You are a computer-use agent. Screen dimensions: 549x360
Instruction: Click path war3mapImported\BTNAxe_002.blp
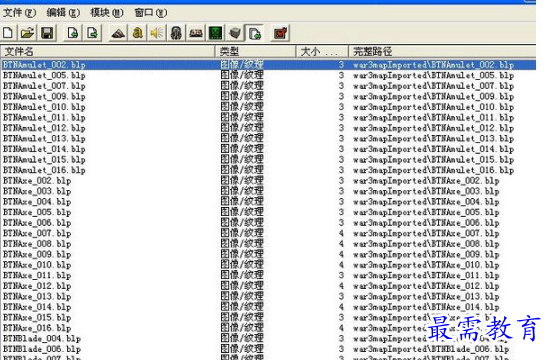point(426,181)
